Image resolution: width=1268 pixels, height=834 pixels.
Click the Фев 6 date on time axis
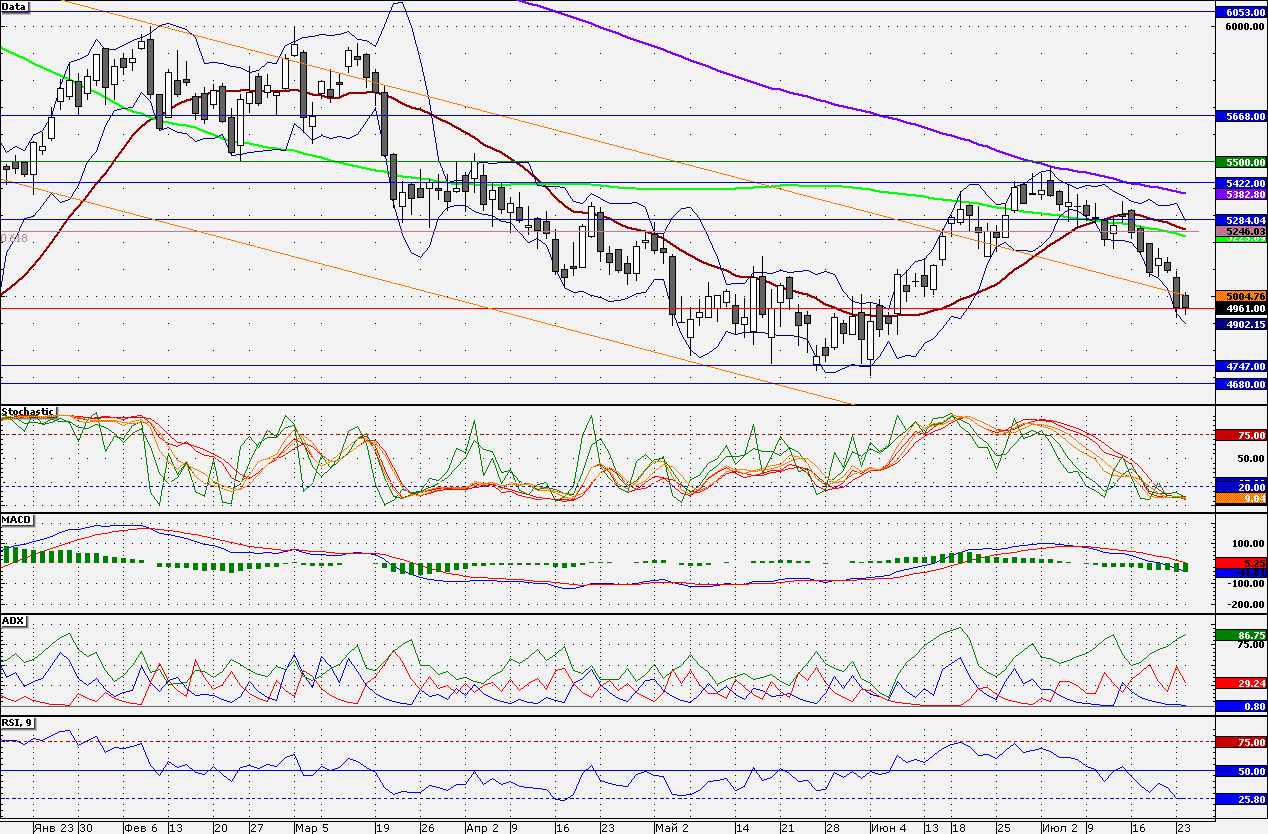tap(140, 828)
